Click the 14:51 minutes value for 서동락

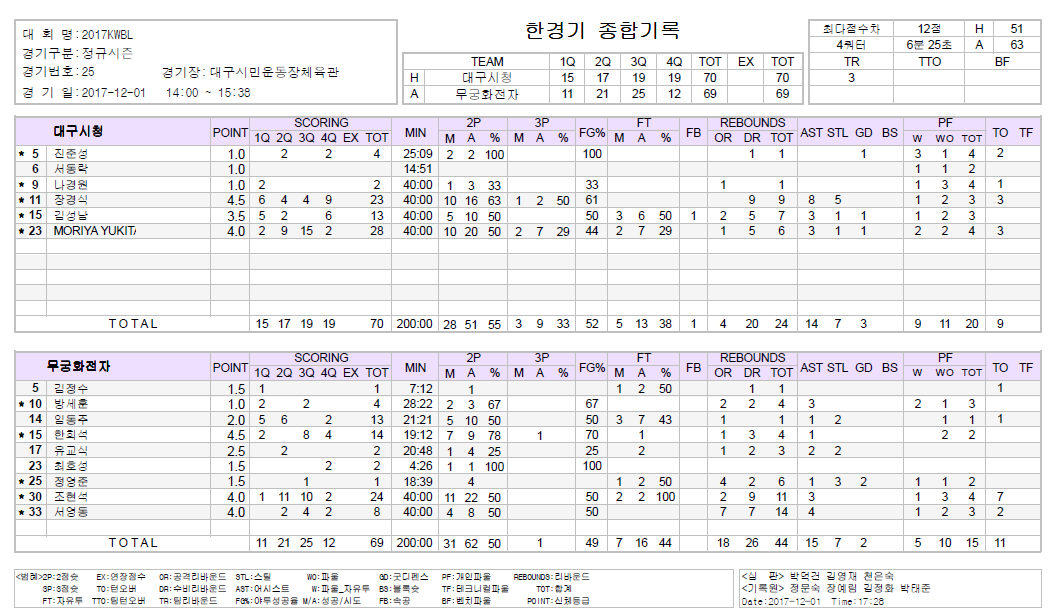click(x=418, y=169)
